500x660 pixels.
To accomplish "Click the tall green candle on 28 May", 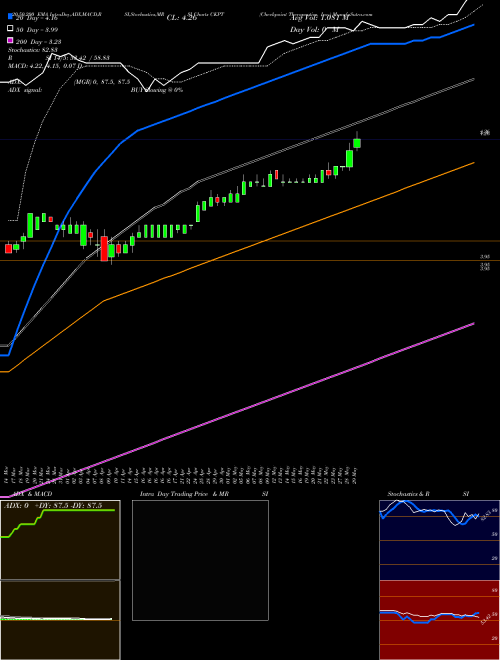I will point(349,158).
